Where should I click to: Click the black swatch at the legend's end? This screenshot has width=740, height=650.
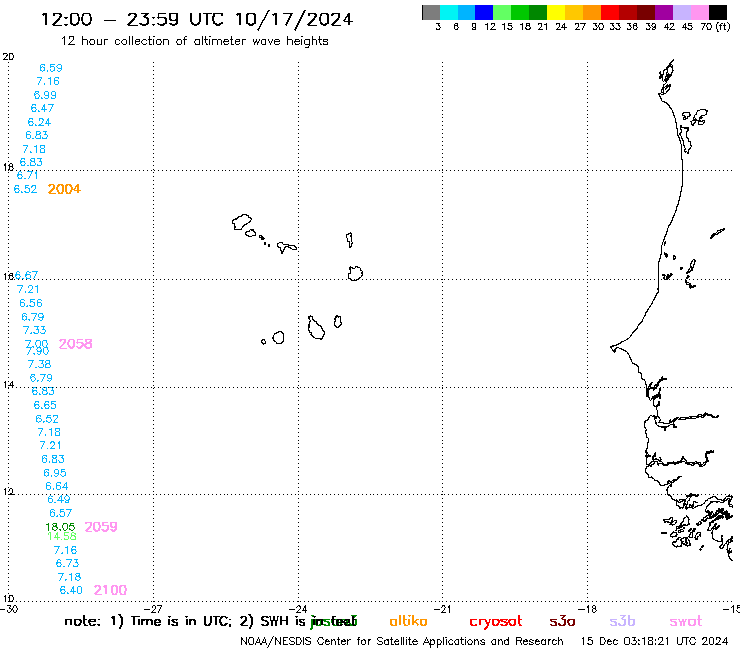717,12
